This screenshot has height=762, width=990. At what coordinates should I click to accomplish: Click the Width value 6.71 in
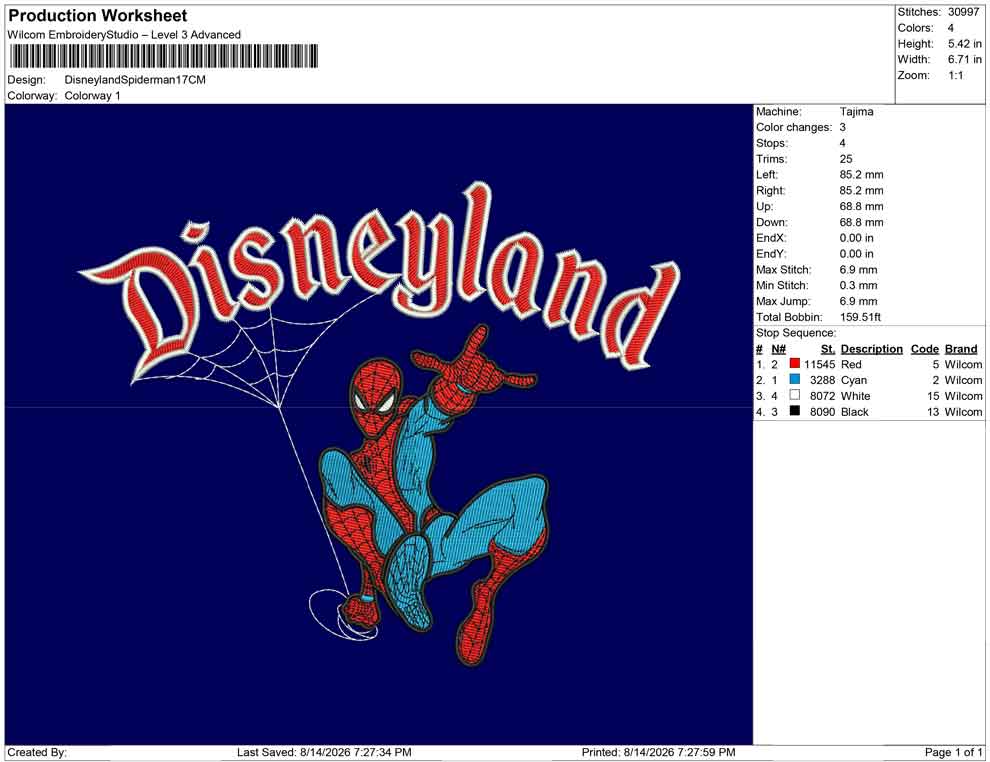[965, 59]
